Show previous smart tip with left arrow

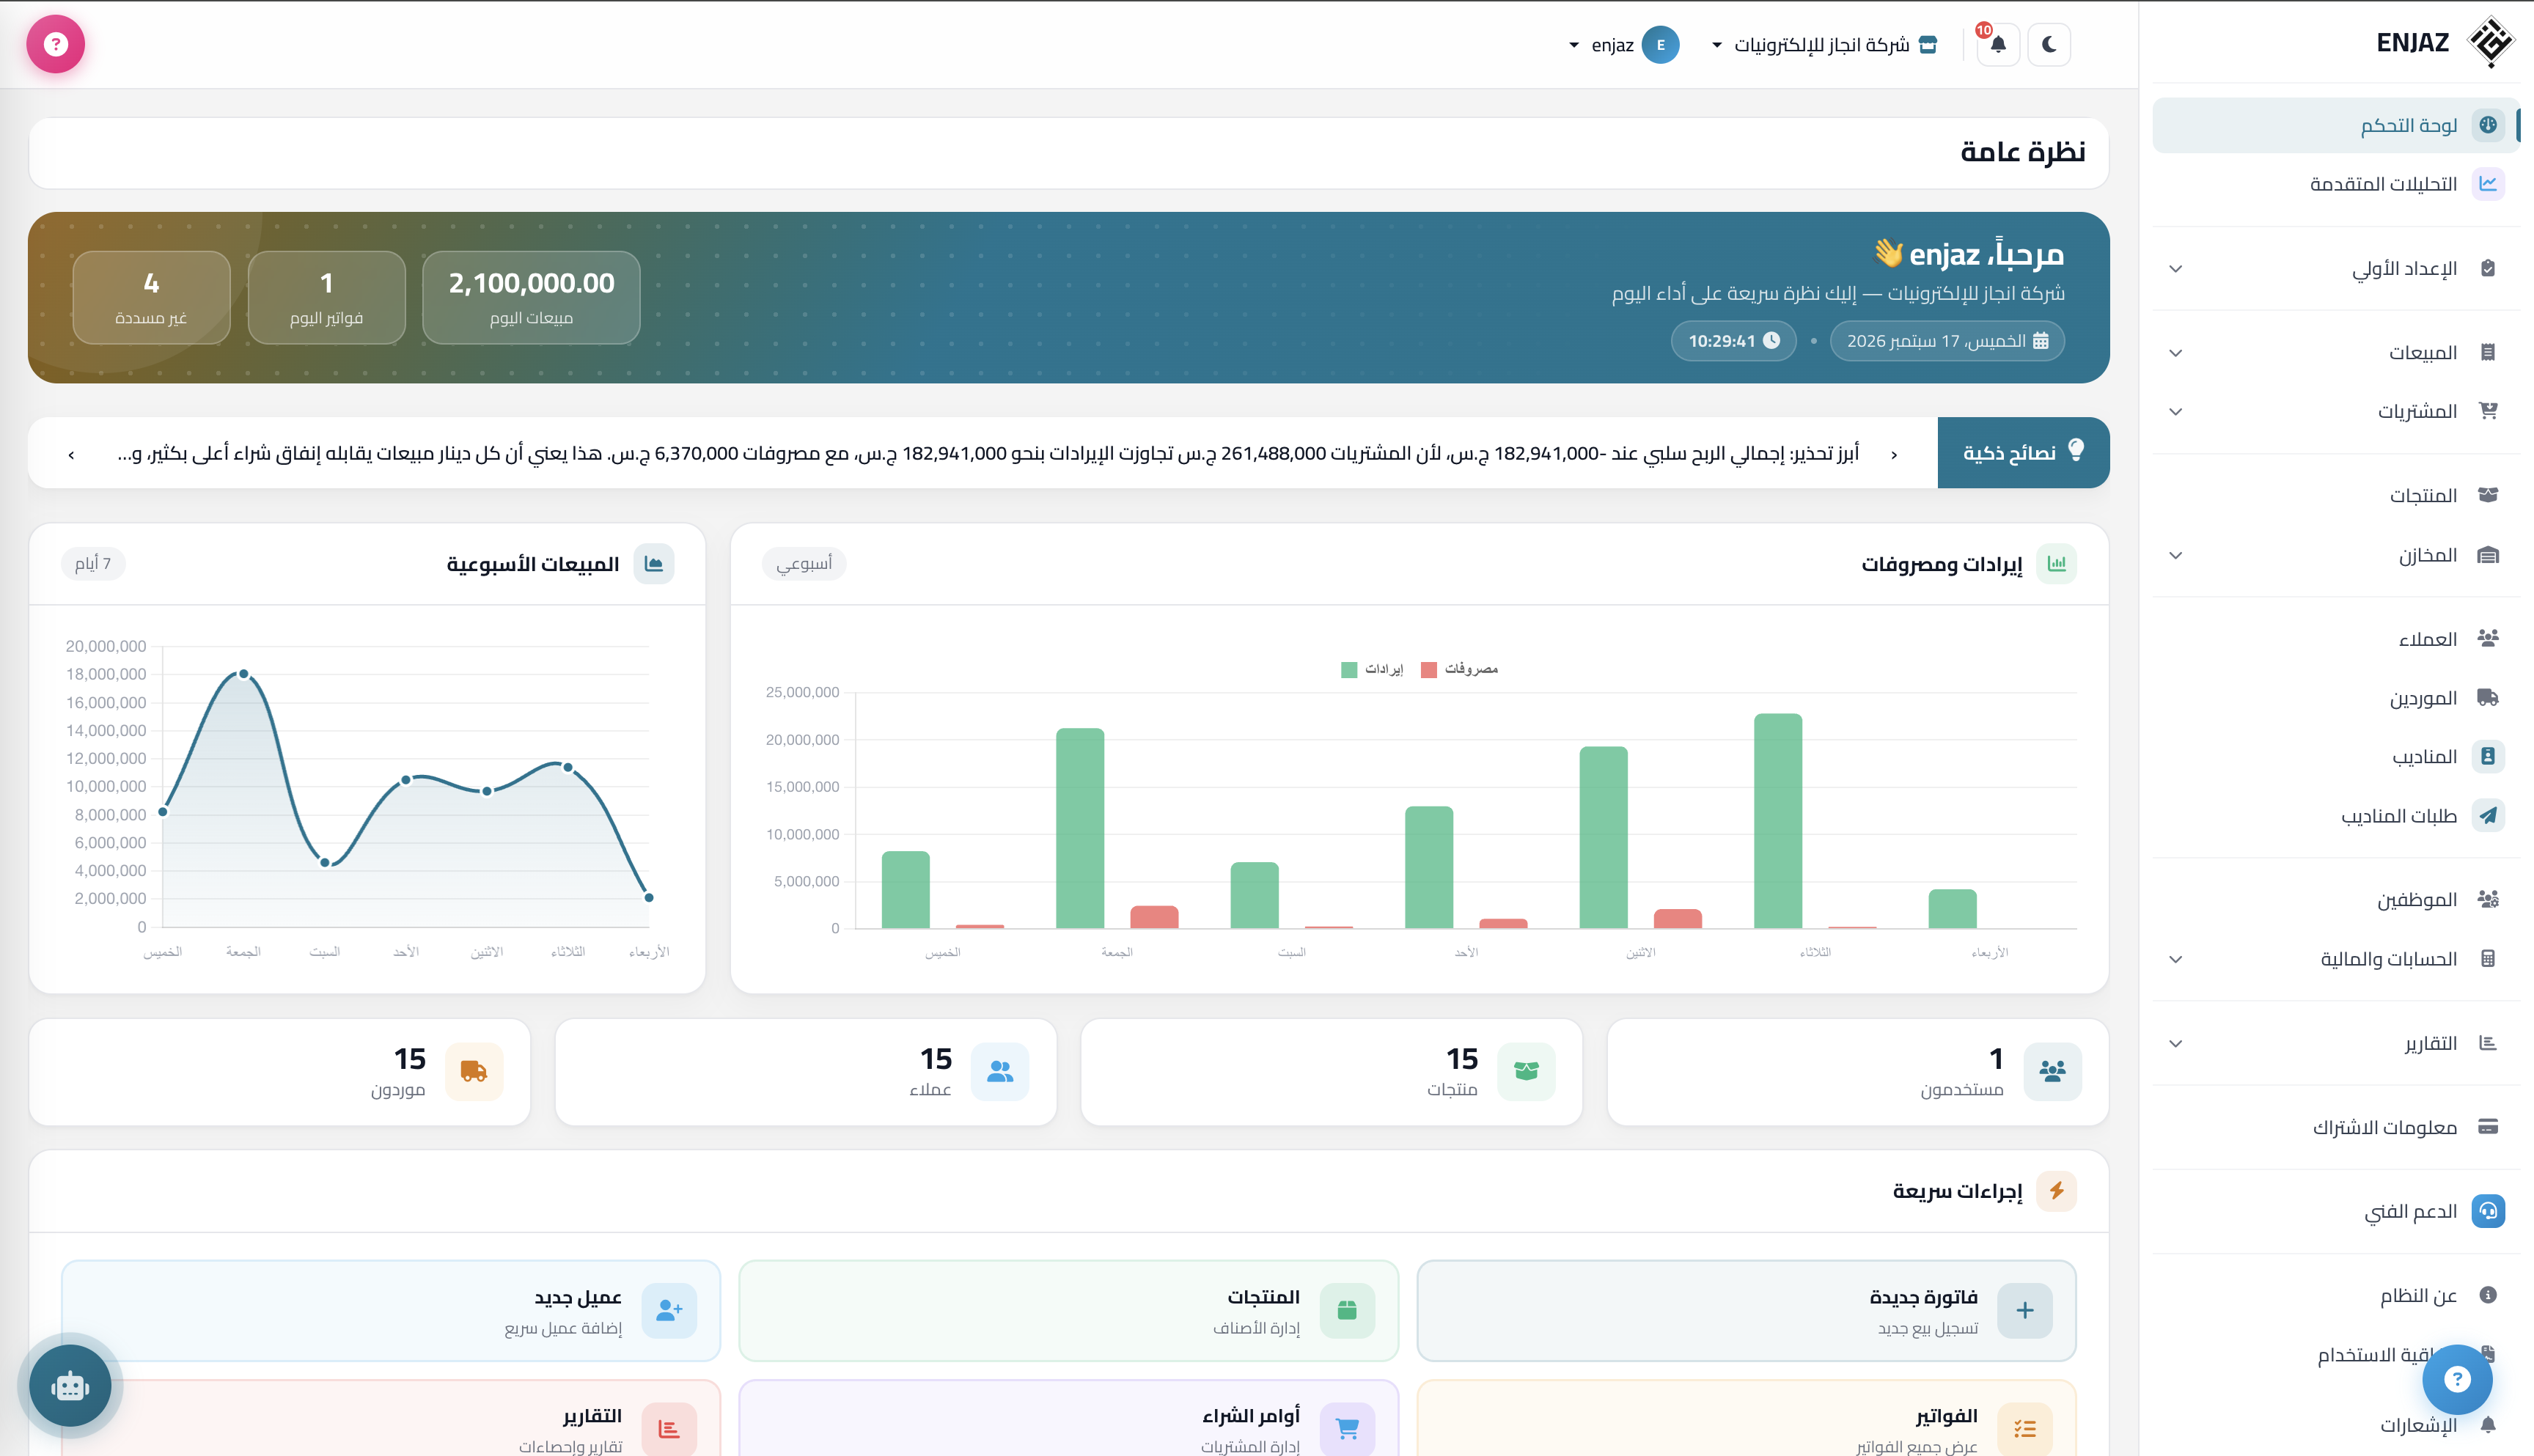(x=71, y=454)
